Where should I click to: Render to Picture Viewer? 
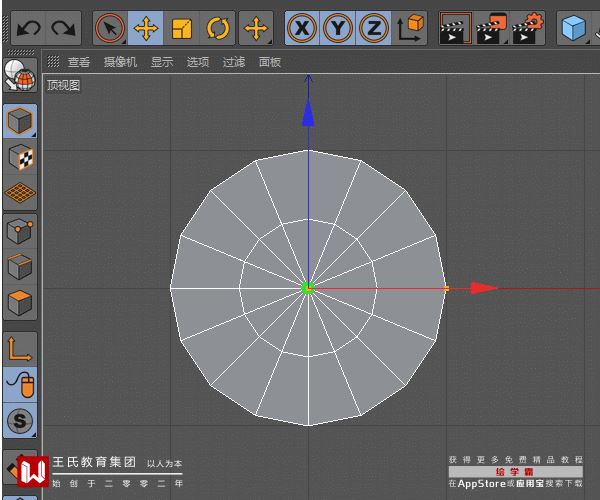click(491, 28)
